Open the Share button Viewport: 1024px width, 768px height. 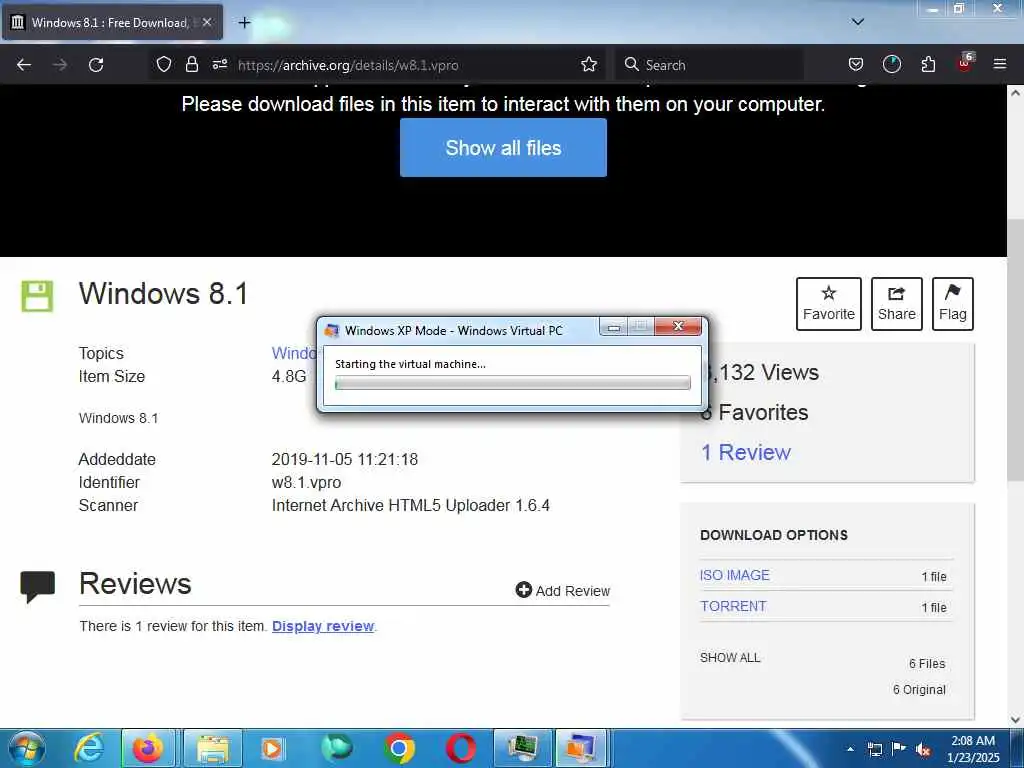point(897,304)
